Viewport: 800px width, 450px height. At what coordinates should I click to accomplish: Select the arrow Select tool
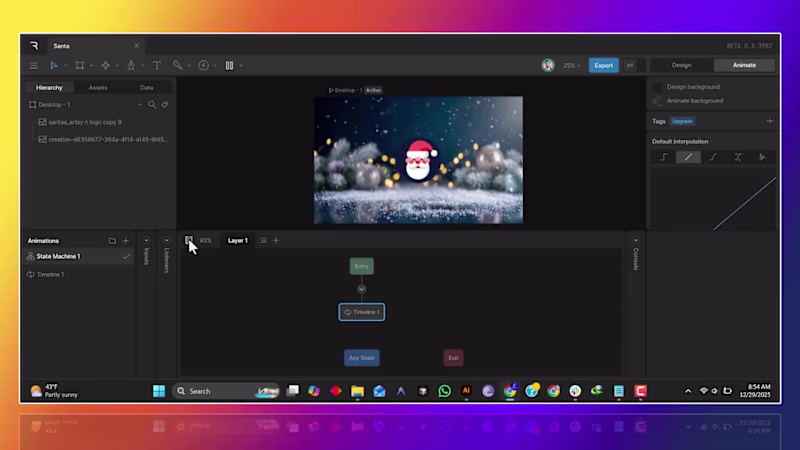click(54, 65)
